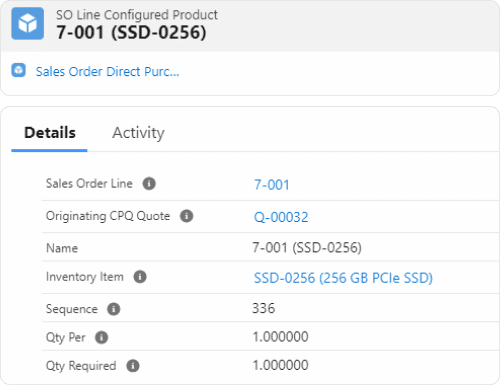Click the Sales Order Line field label
This screenshot has width=500, height=385.
coord(89,183)
